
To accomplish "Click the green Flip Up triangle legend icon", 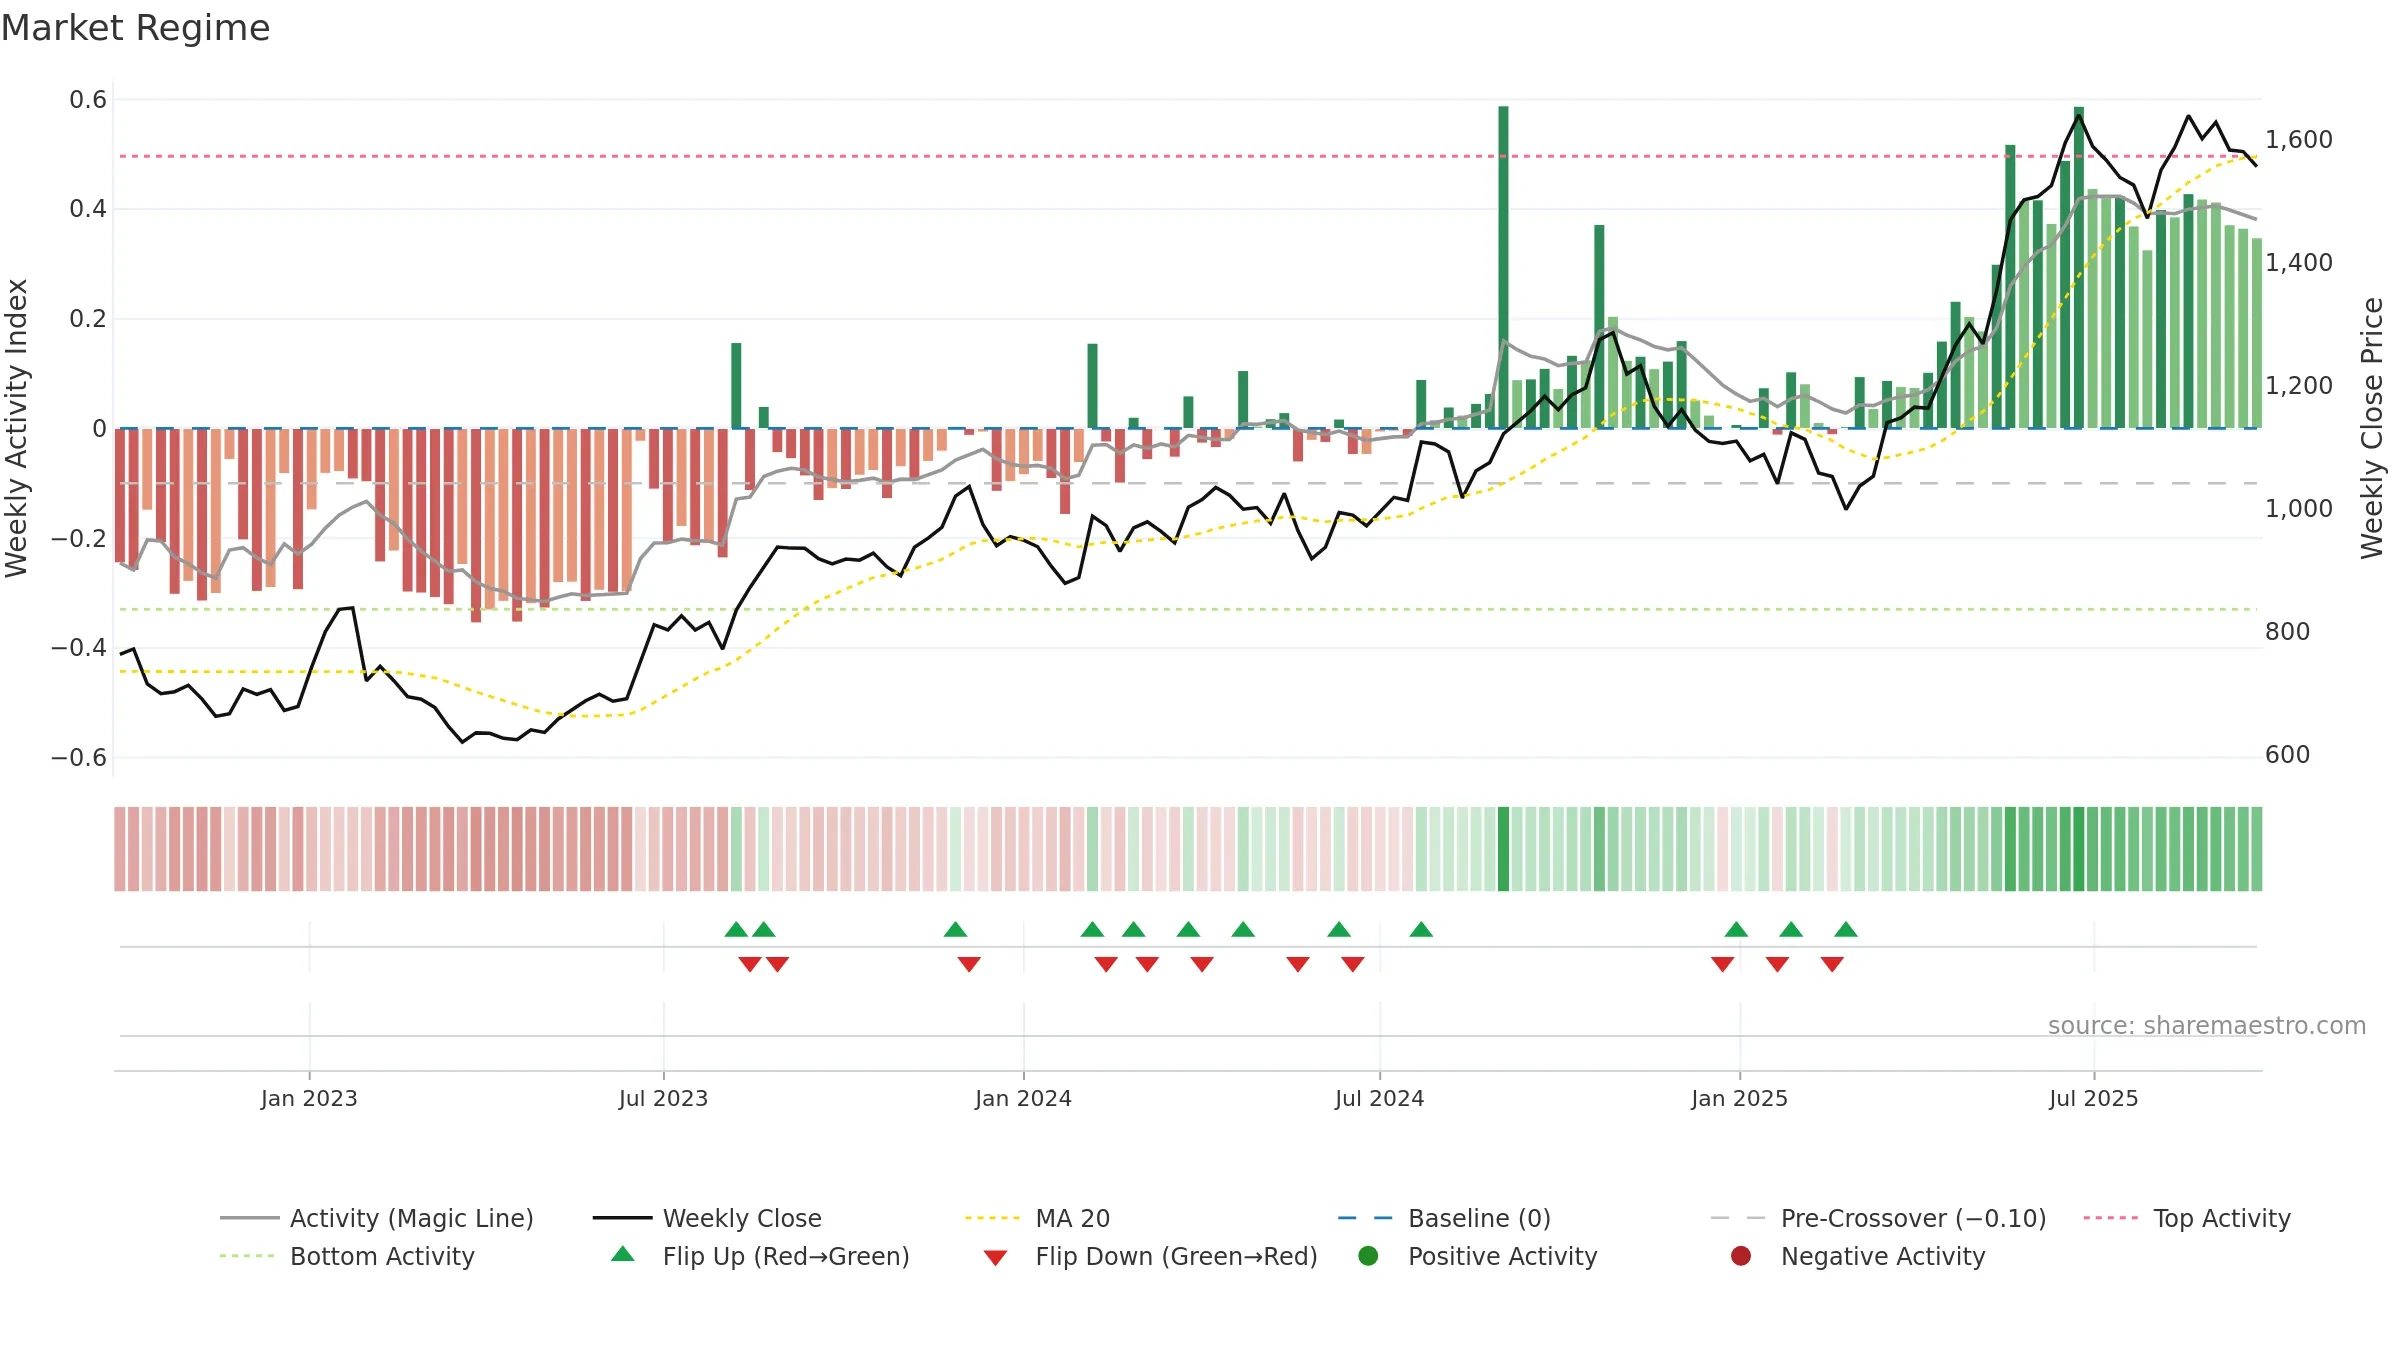I will [623, 1254].
